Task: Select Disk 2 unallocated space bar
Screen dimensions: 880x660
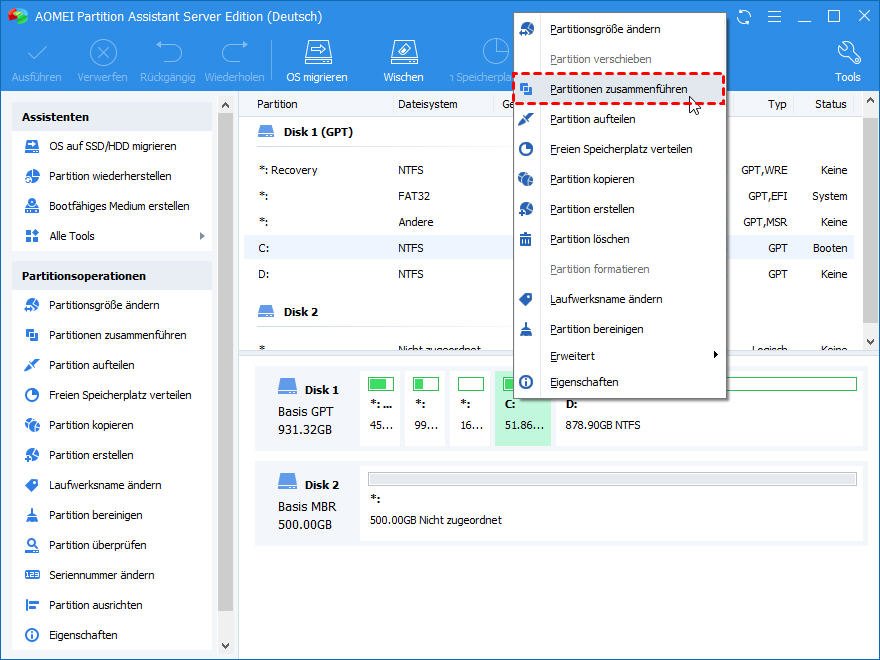Action: pos(612,479)
